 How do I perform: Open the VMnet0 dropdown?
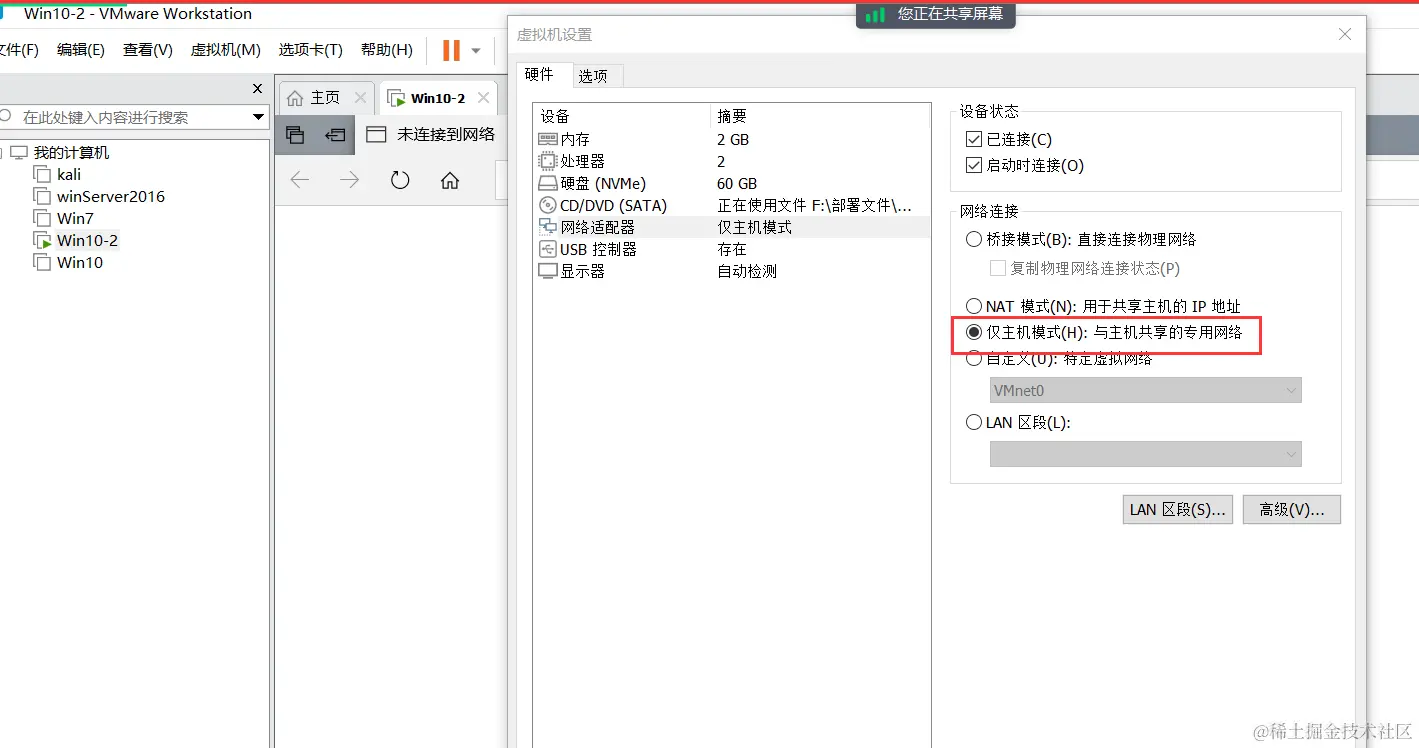[x=1146, y=391]
